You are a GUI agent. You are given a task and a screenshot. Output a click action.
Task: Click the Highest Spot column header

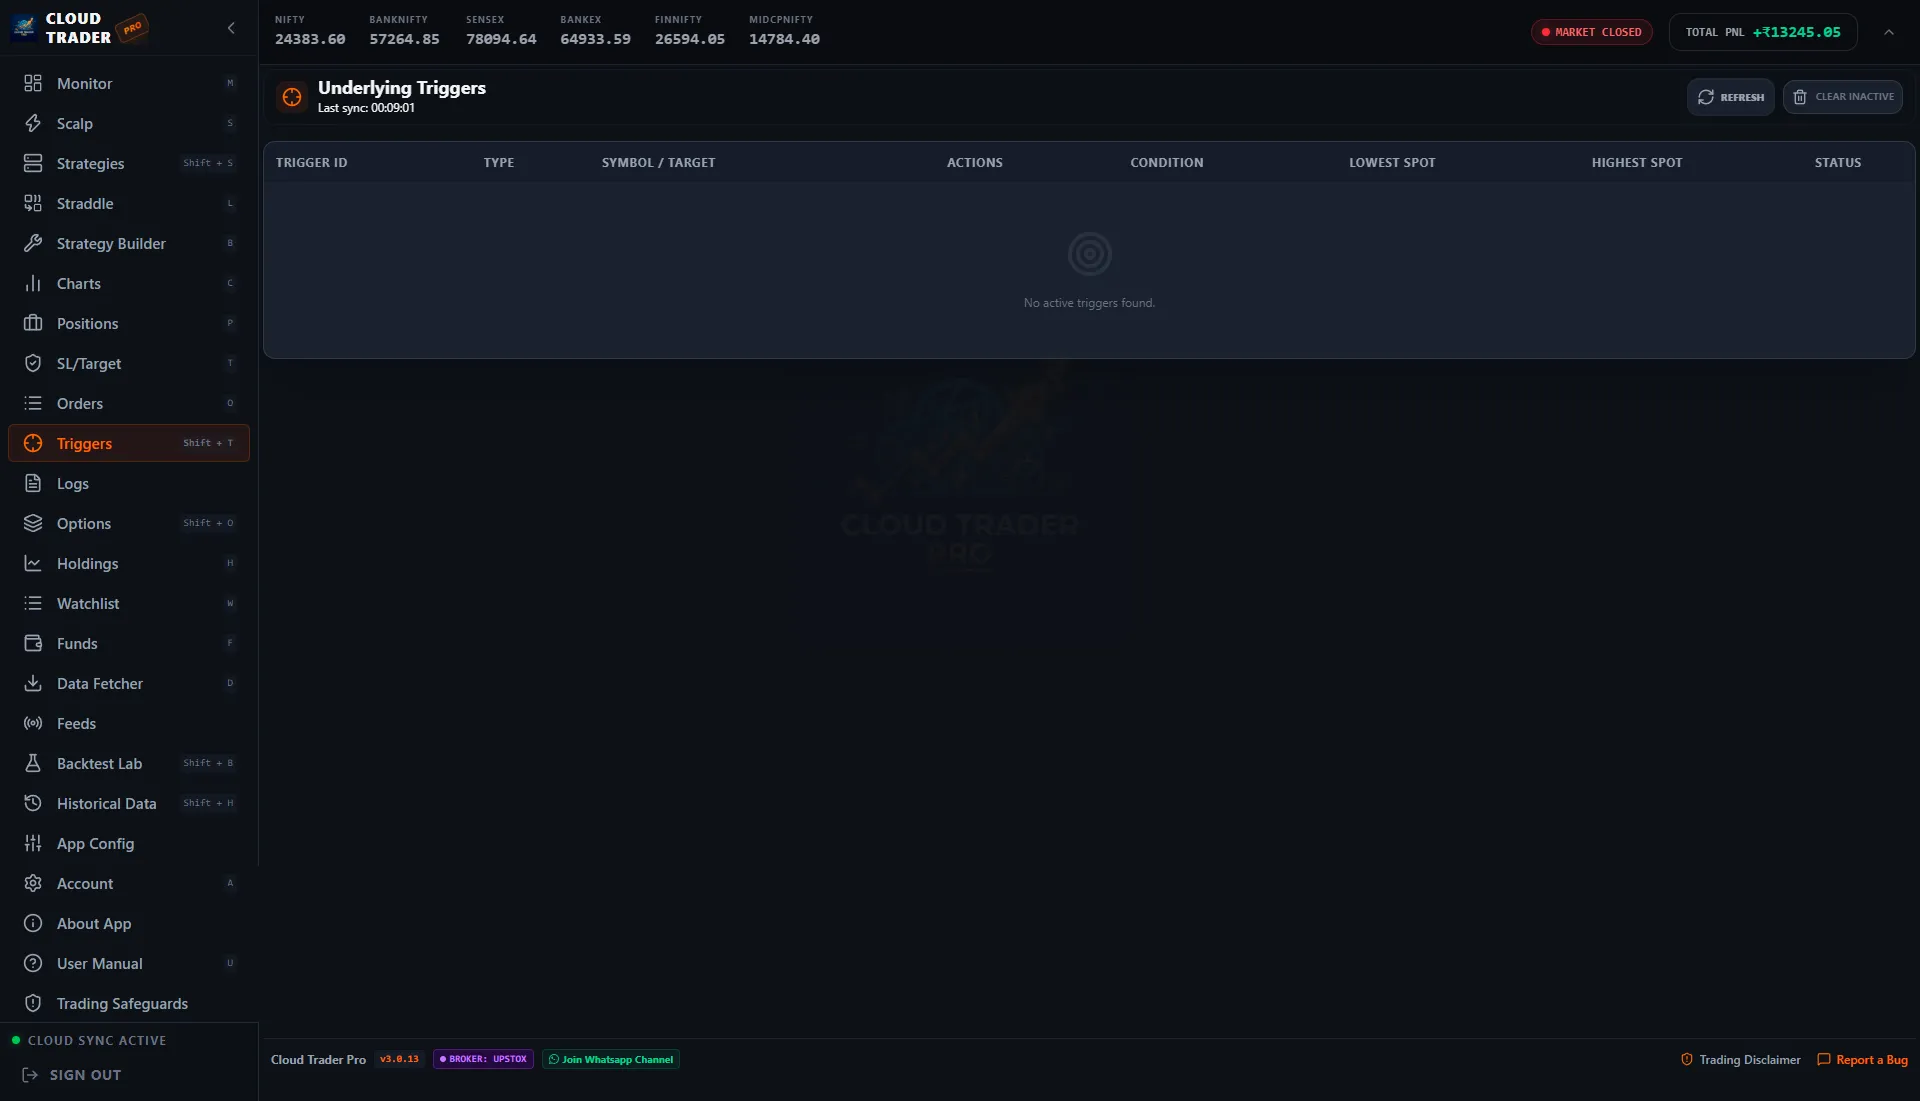1637,162
